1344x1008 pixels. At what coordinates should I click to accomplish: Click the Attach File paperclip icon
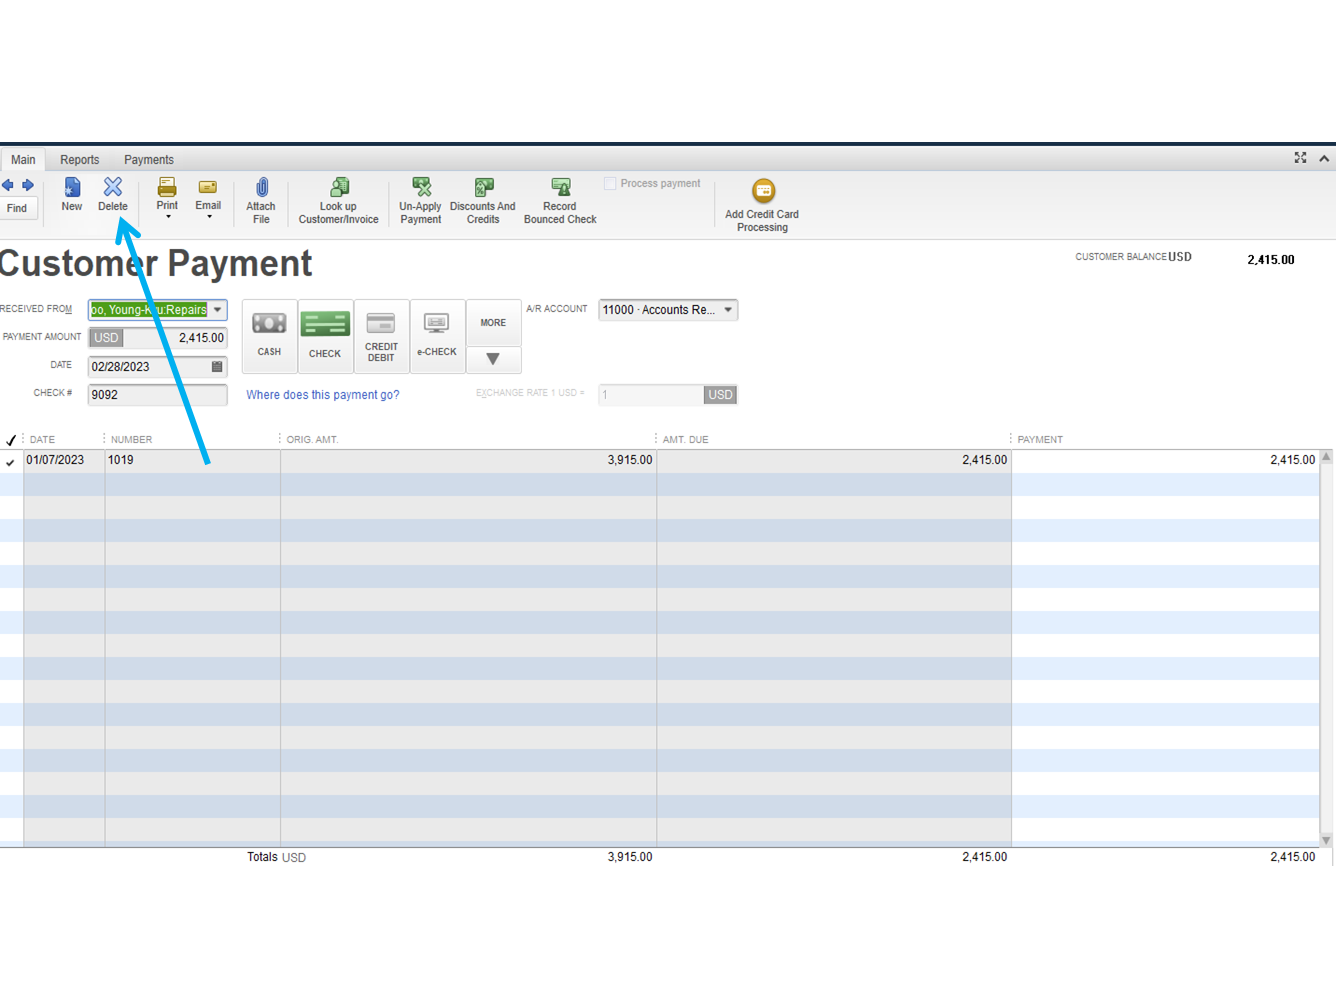261,189
